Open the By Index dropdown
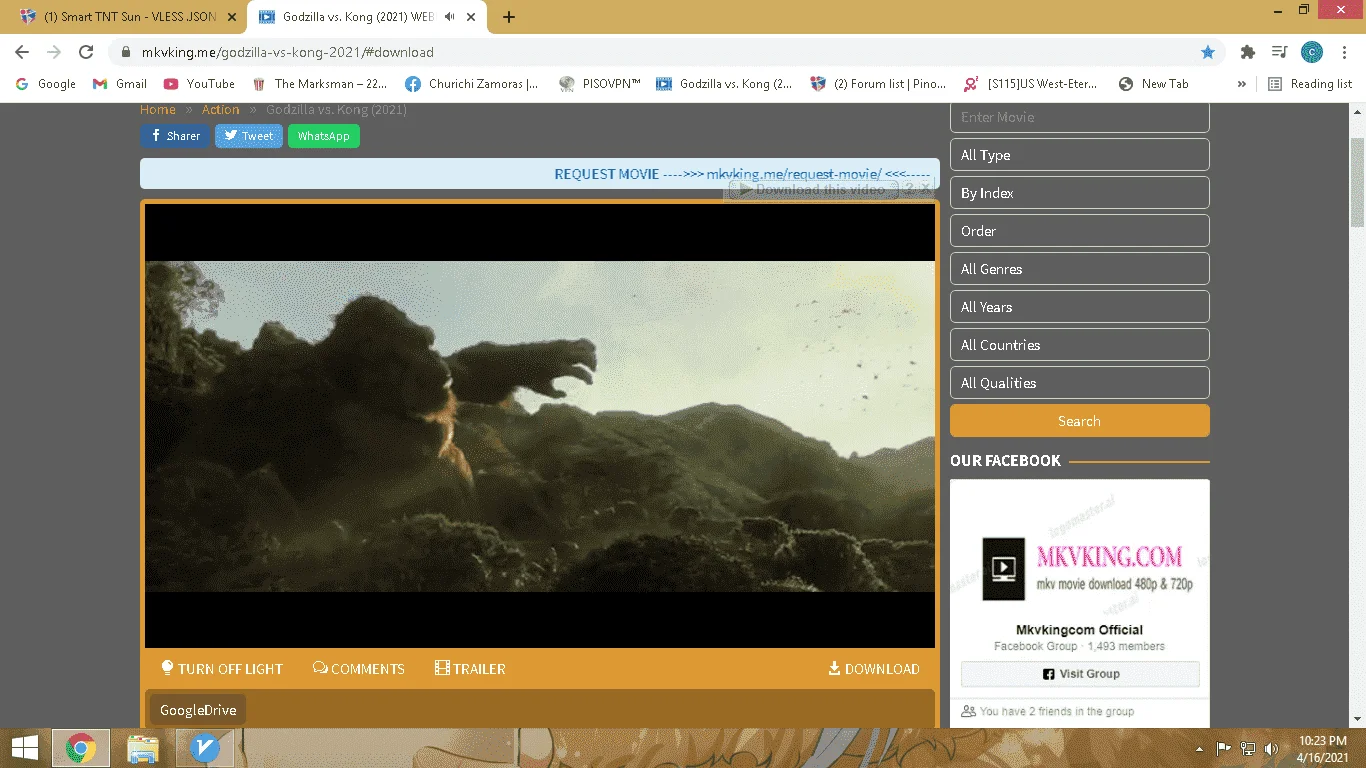Screen dimensions: 1366x768 click(1080, 193)
